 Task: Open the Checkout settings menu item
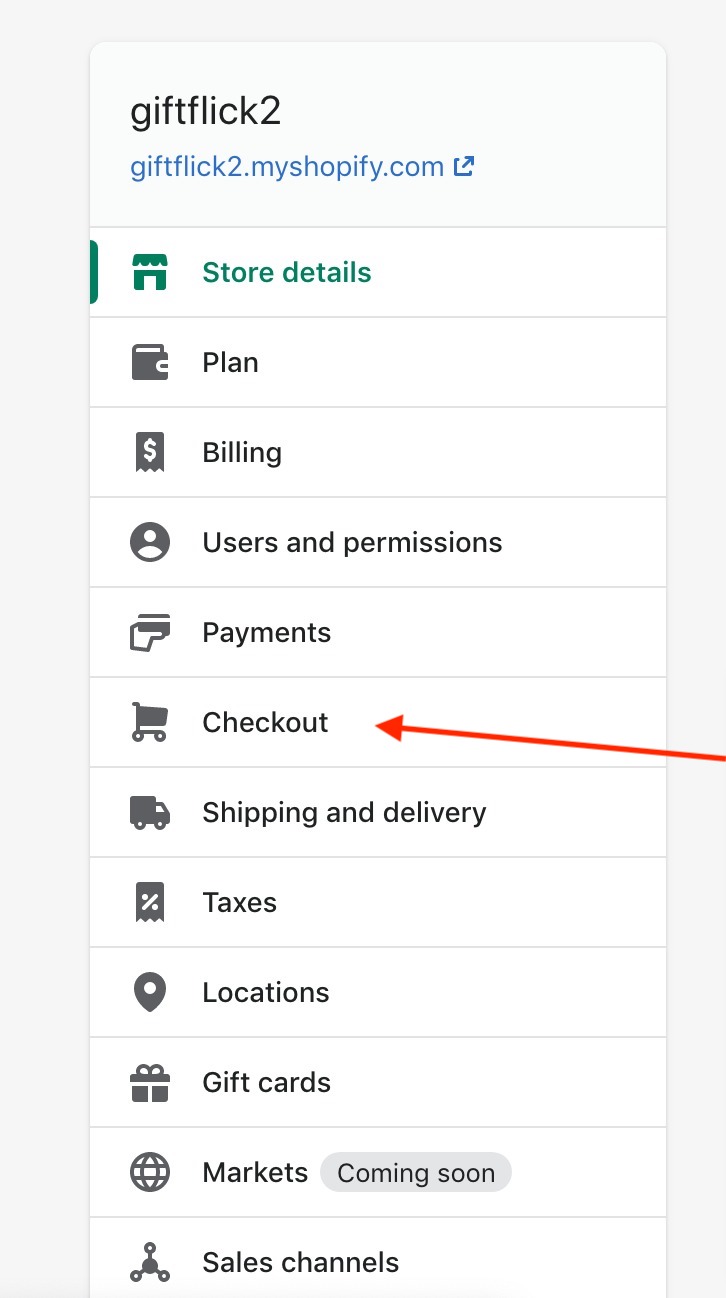point(378,722)
